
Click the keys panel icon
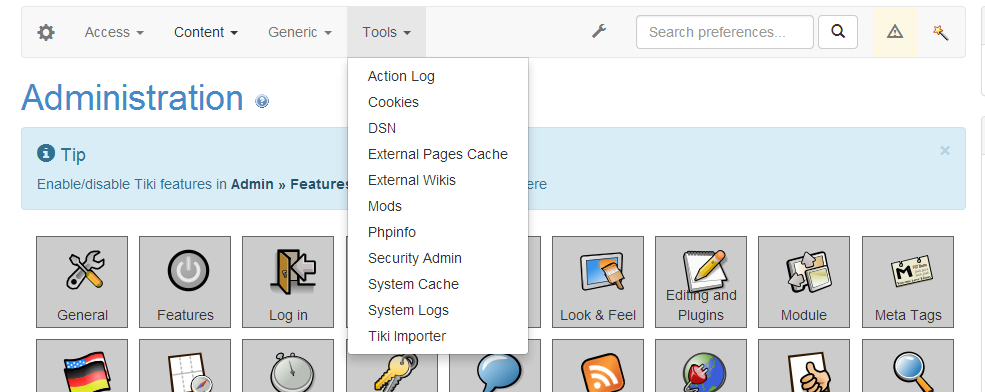(x=391, y=374)
